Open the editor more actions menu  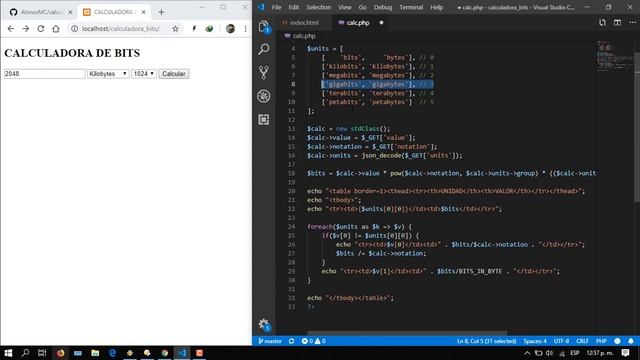632,22
